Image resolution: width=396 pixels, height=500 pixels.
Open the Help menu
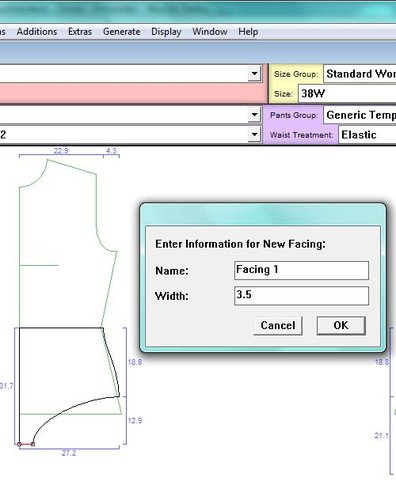point(248,32)
